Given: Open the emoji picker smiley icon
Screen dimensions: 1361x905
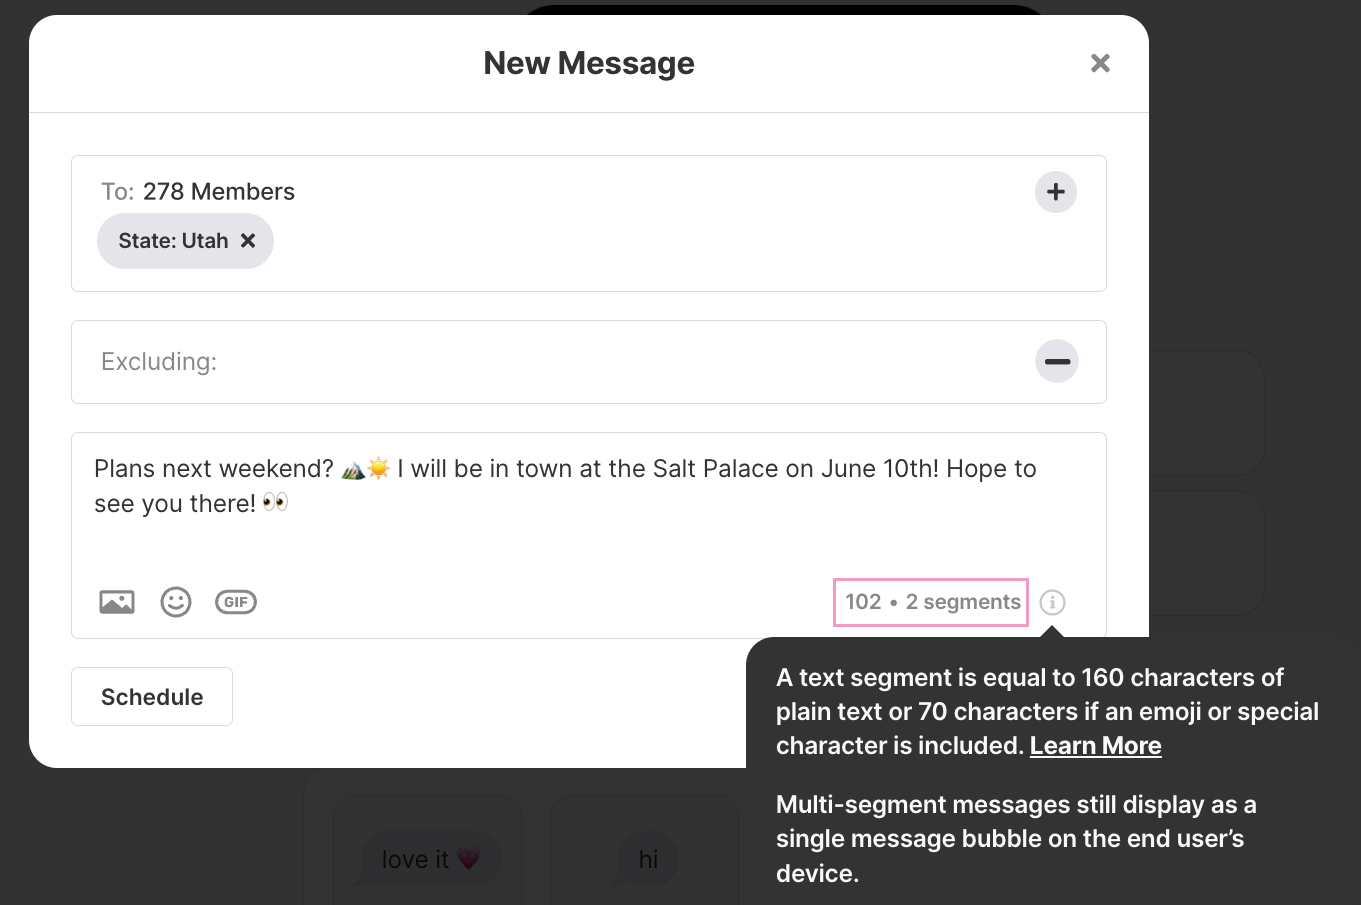Looking at the screenshot, I should pos(176,602).
